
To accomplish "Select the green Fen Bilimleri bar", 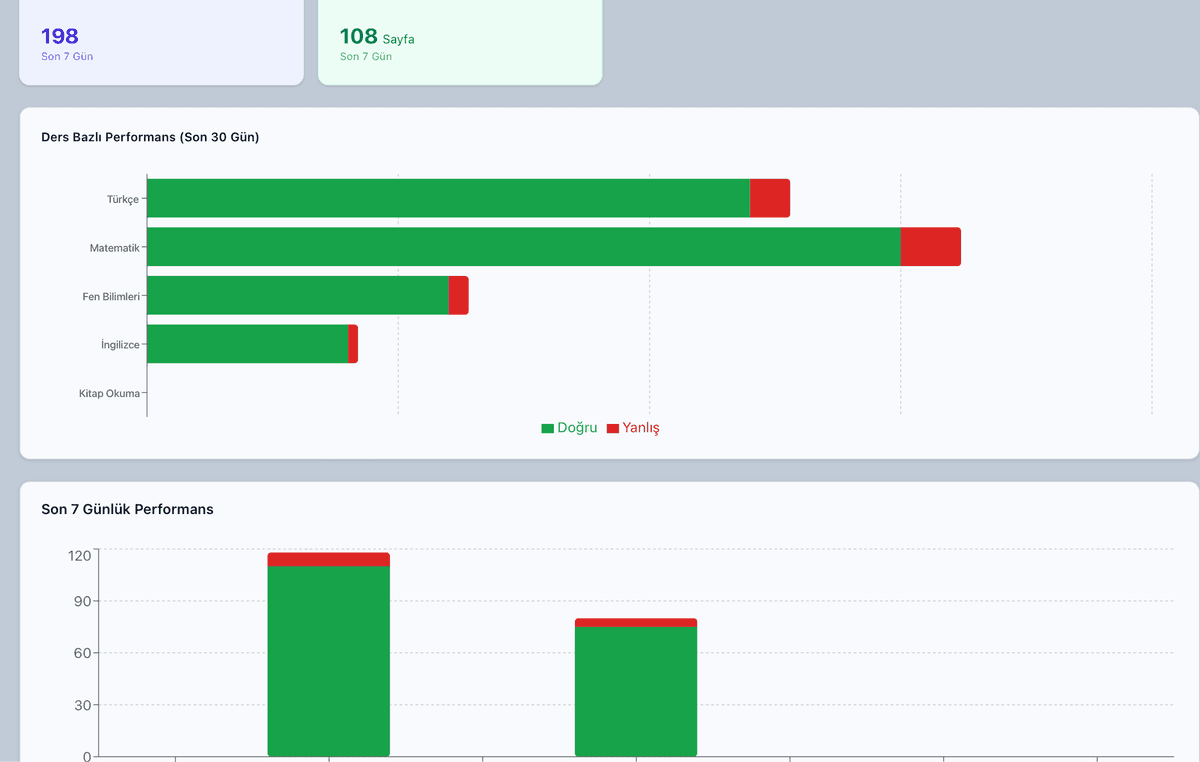I will (297, 296).
